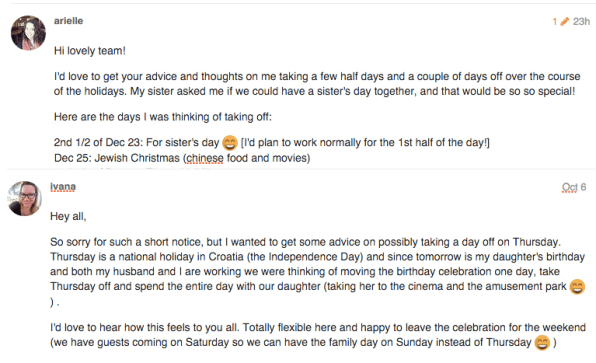The image size is (596, 363).
Task: Click the 'Hi lovely team!' greeting text
Action: (90, 51)
